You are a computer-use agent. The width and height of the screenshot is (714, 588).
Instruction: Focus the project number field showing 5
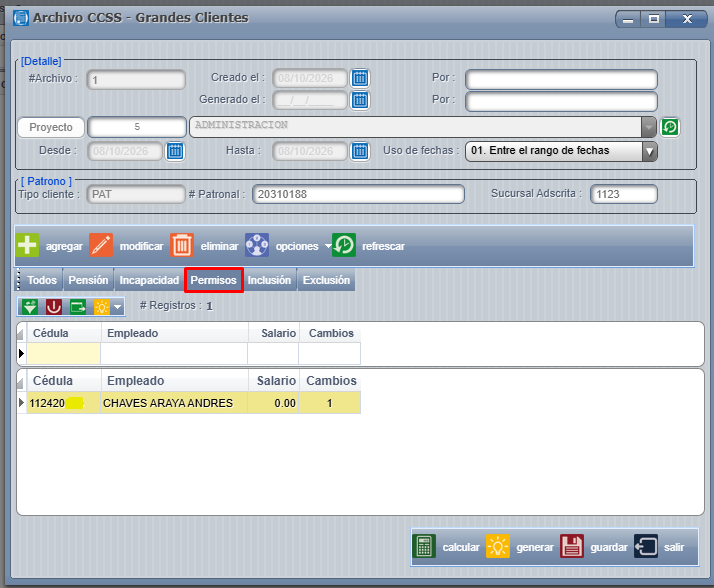[137, 127]
